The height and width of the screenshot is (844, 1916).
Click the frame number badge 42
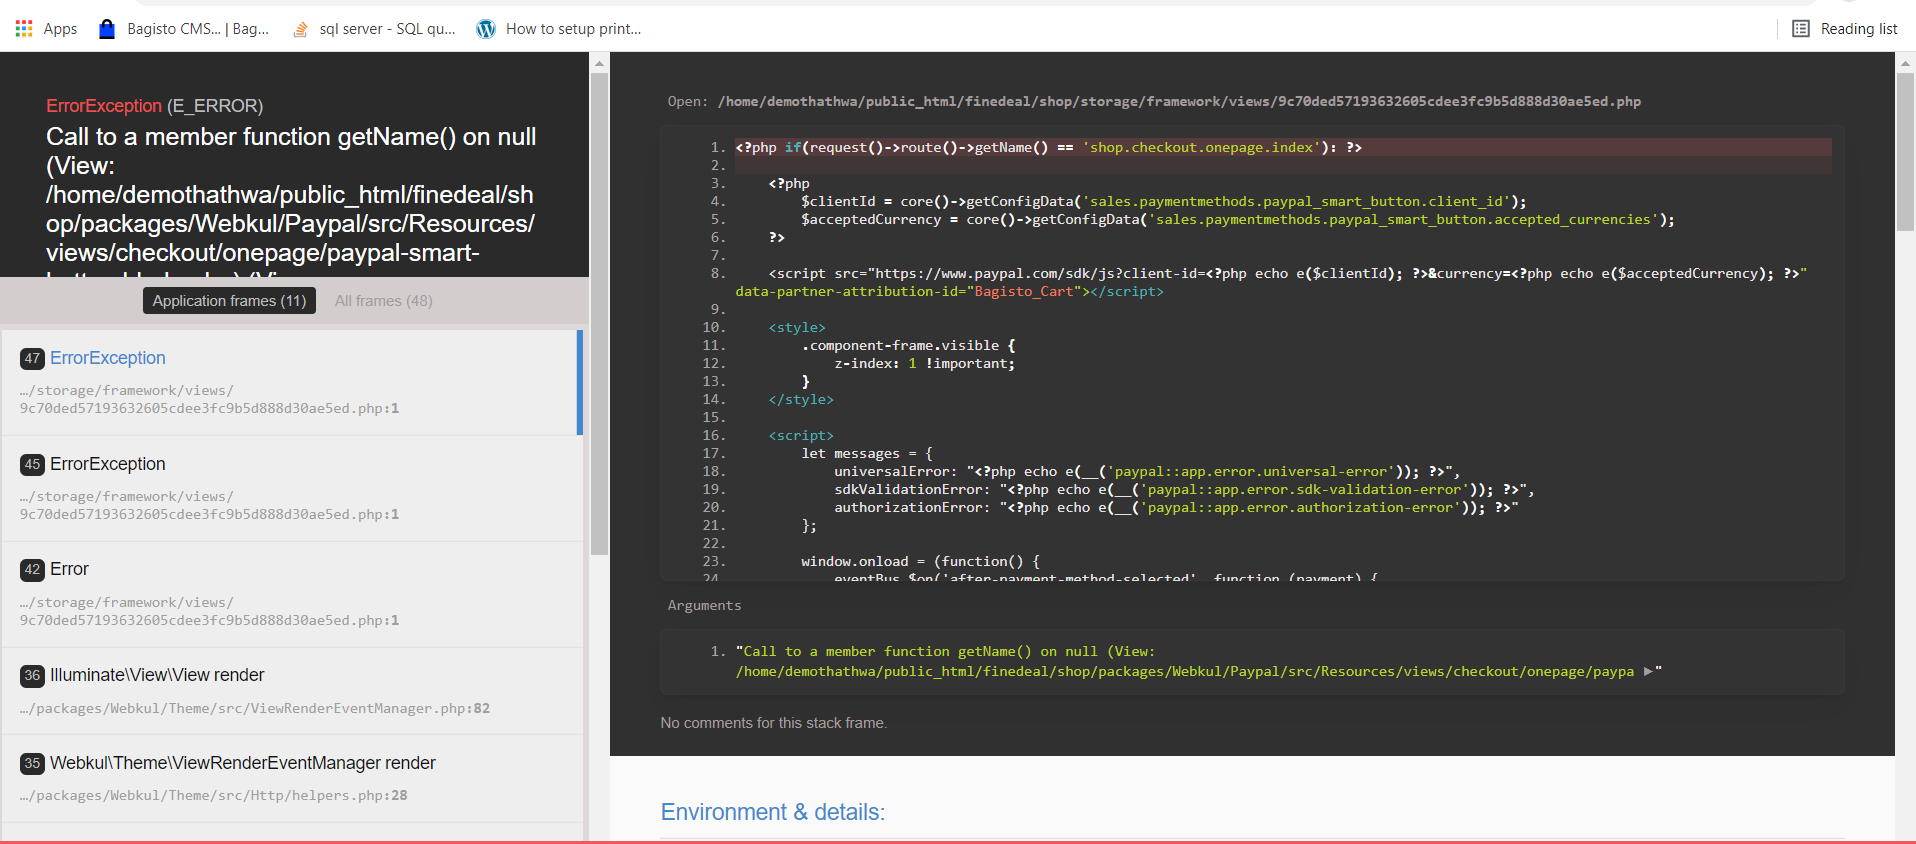(x=32, y=569)
